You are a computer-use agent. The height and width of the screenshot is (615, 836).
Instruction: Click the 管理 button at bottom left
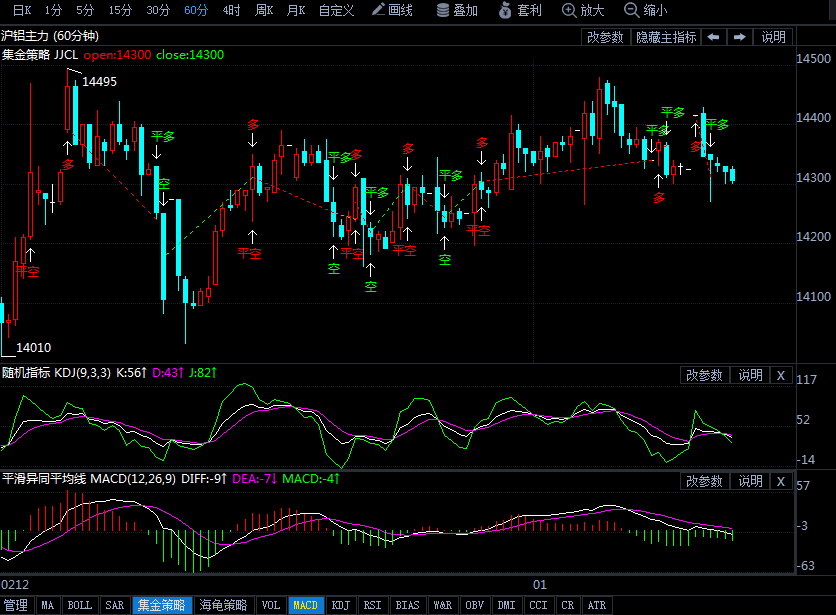point(16,605)
